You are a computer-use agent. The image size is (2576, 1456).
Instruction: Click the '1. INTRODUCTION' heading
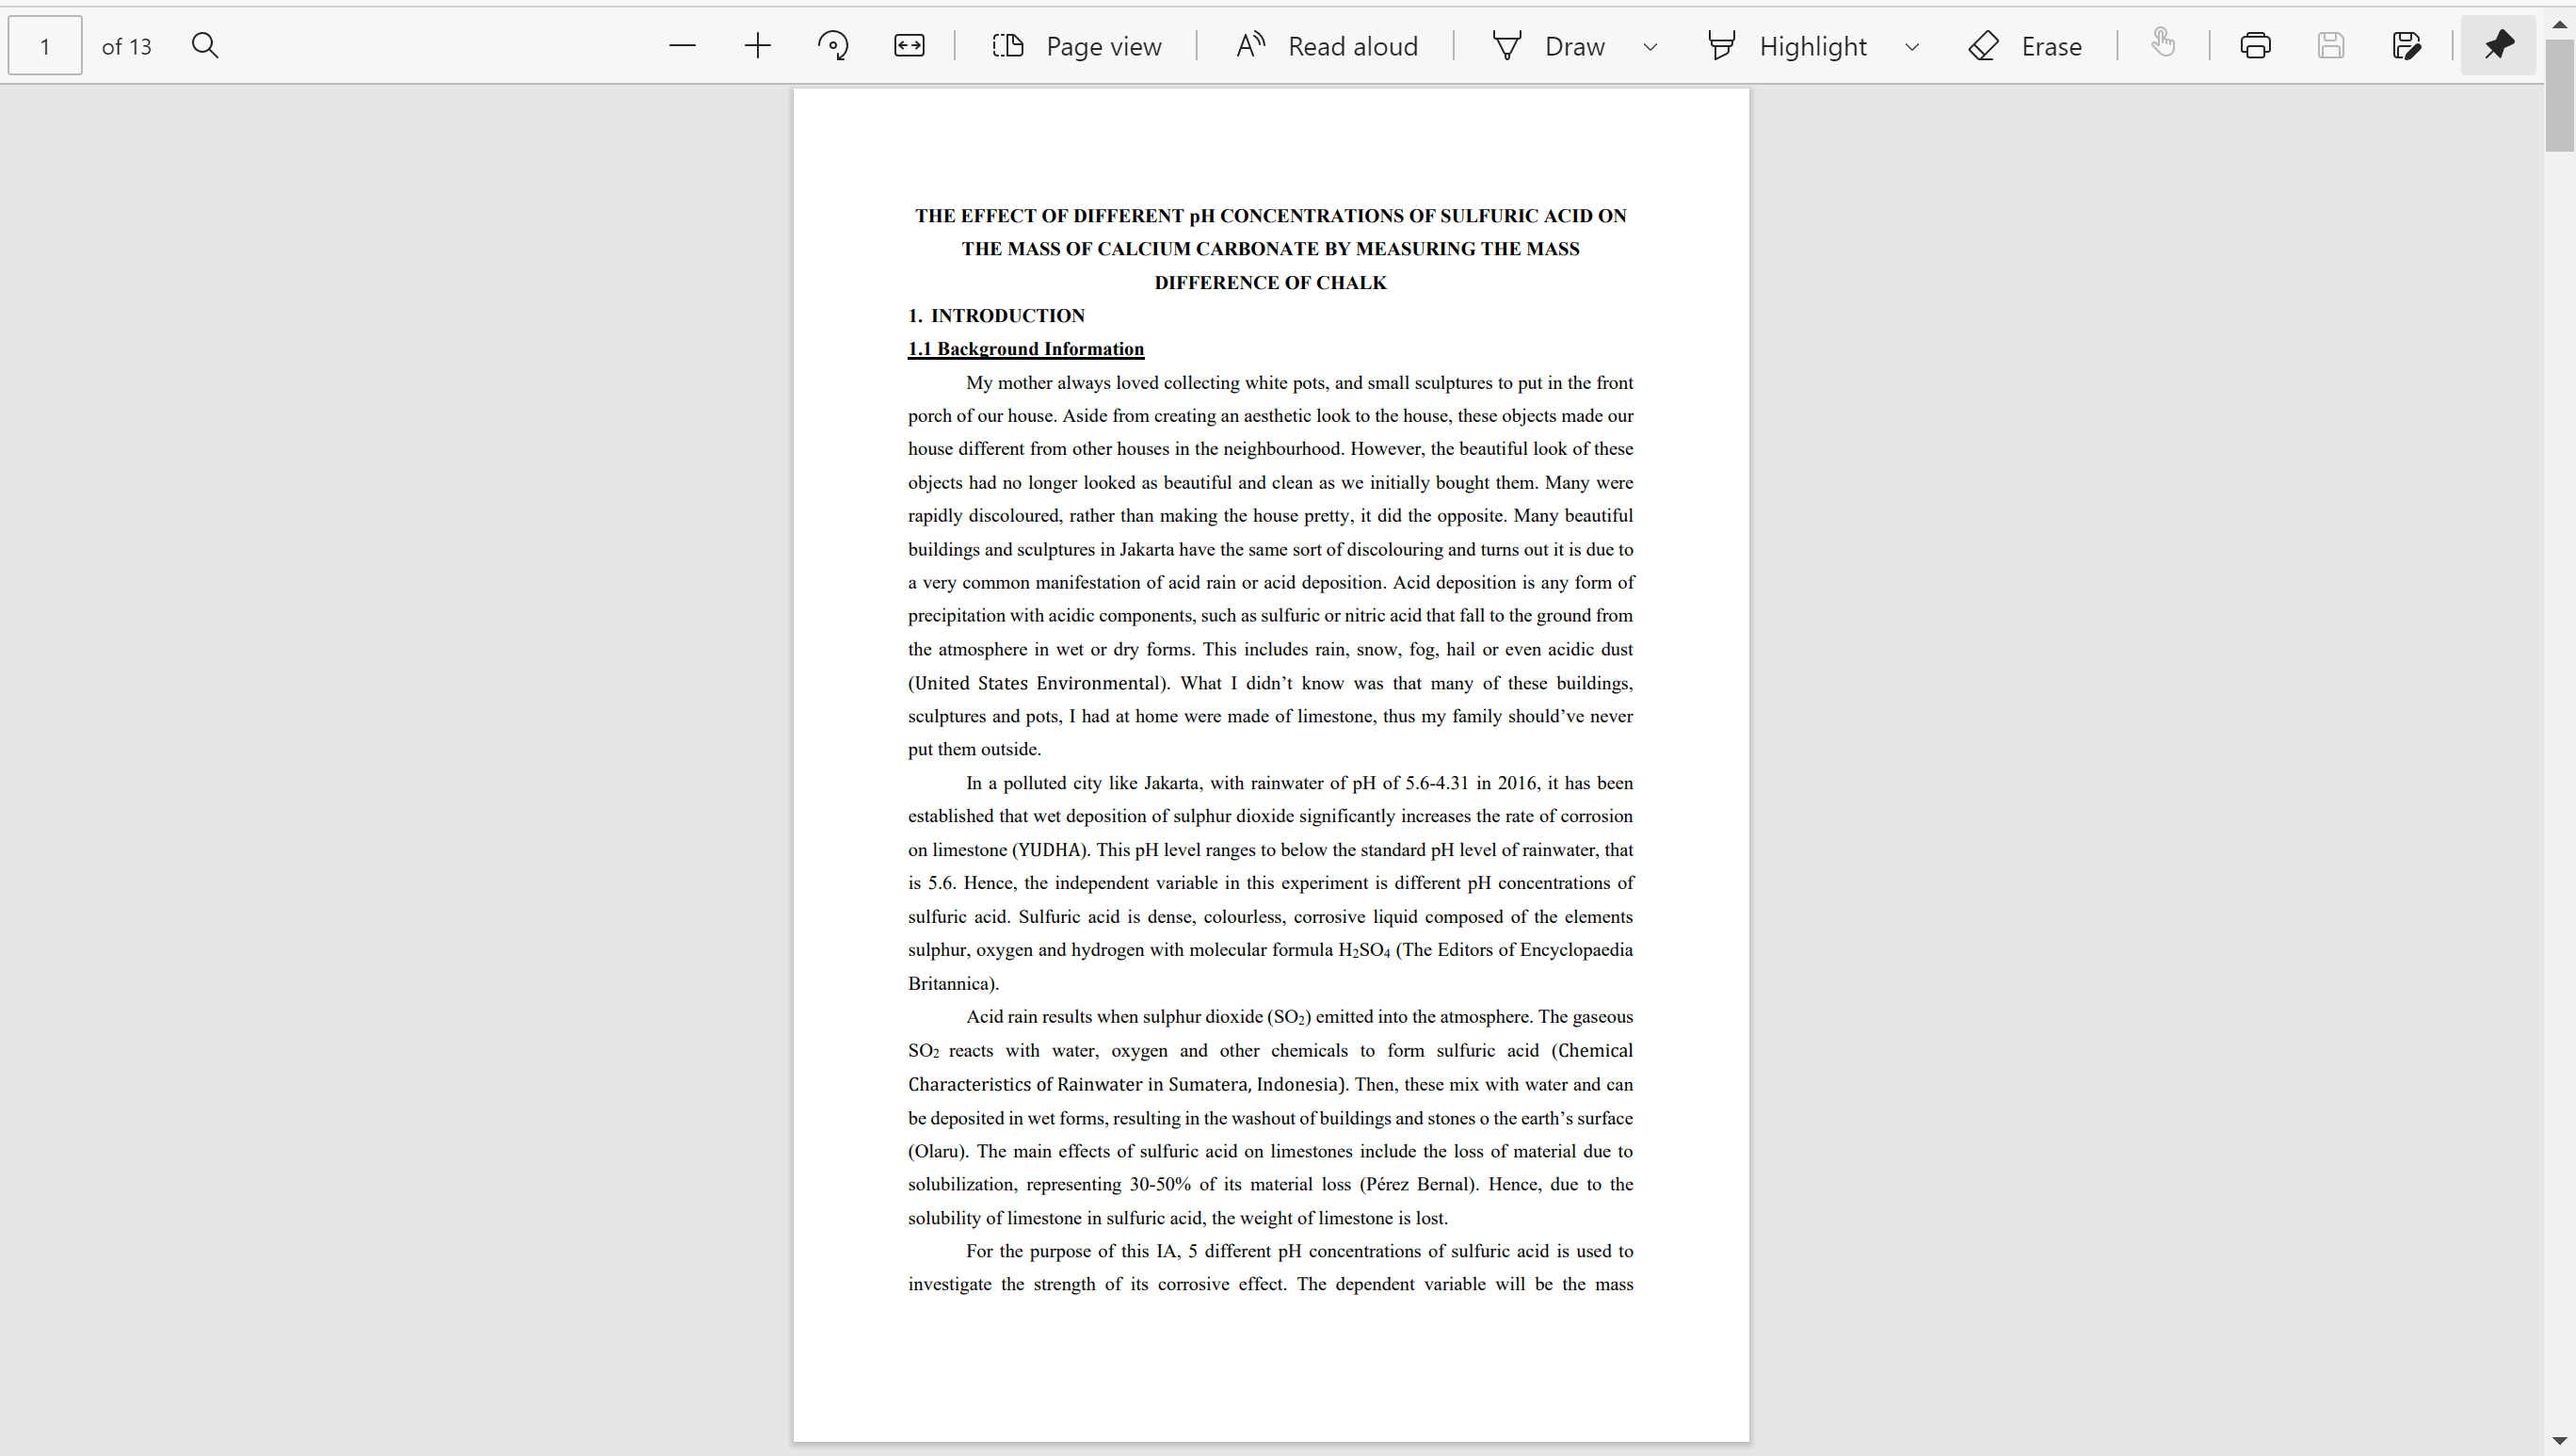(x=996, y=316)
